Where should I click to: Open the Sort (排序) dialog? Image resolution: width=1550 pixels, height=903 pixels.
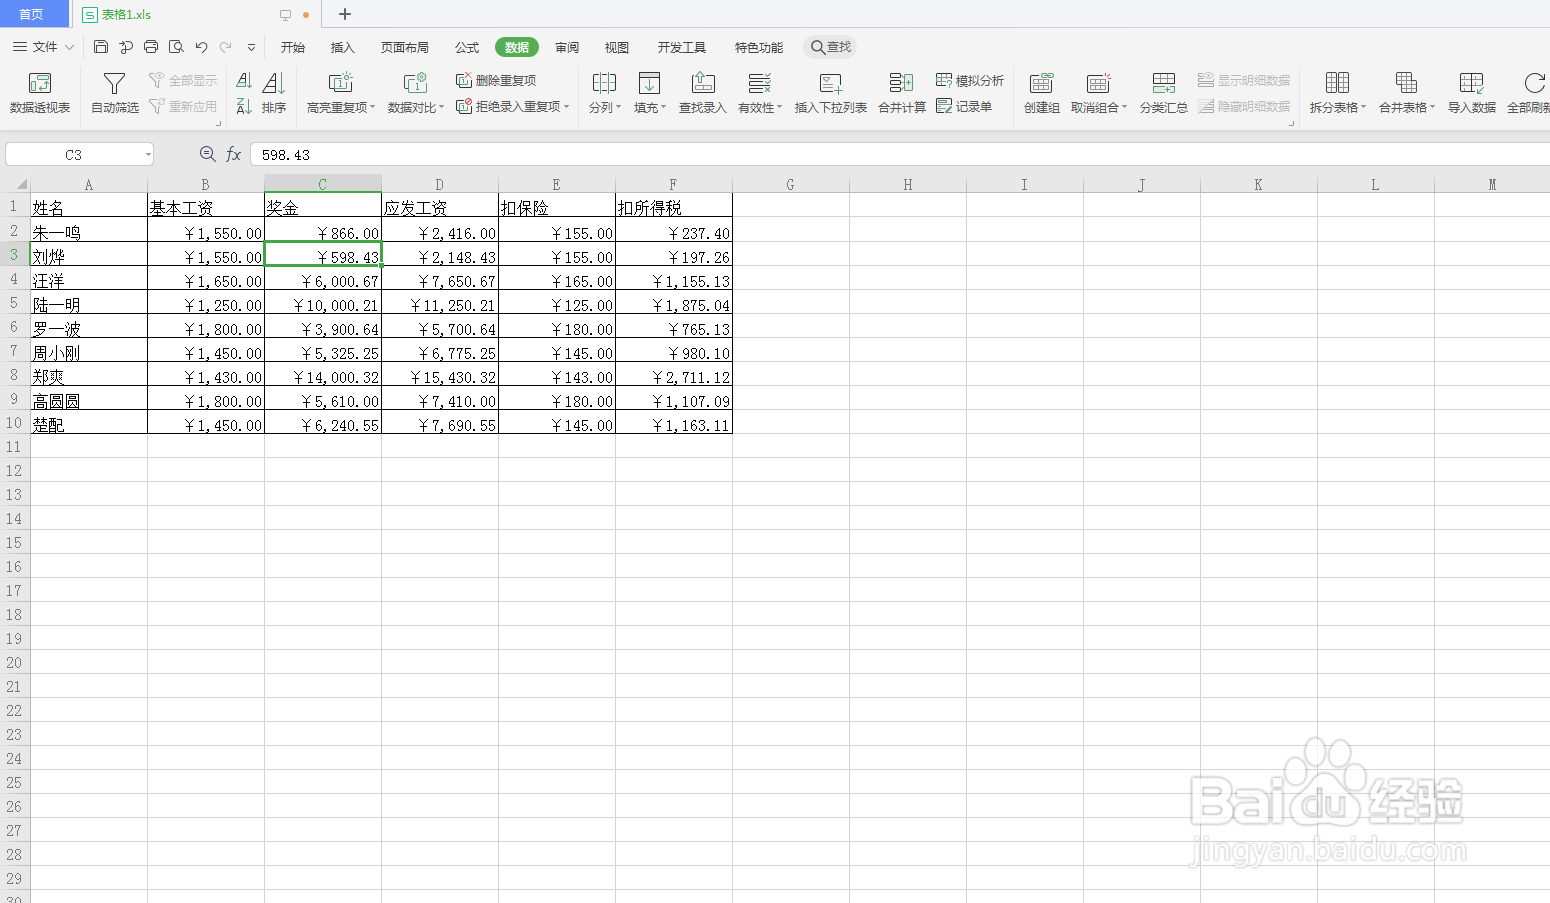click(274, 92)
